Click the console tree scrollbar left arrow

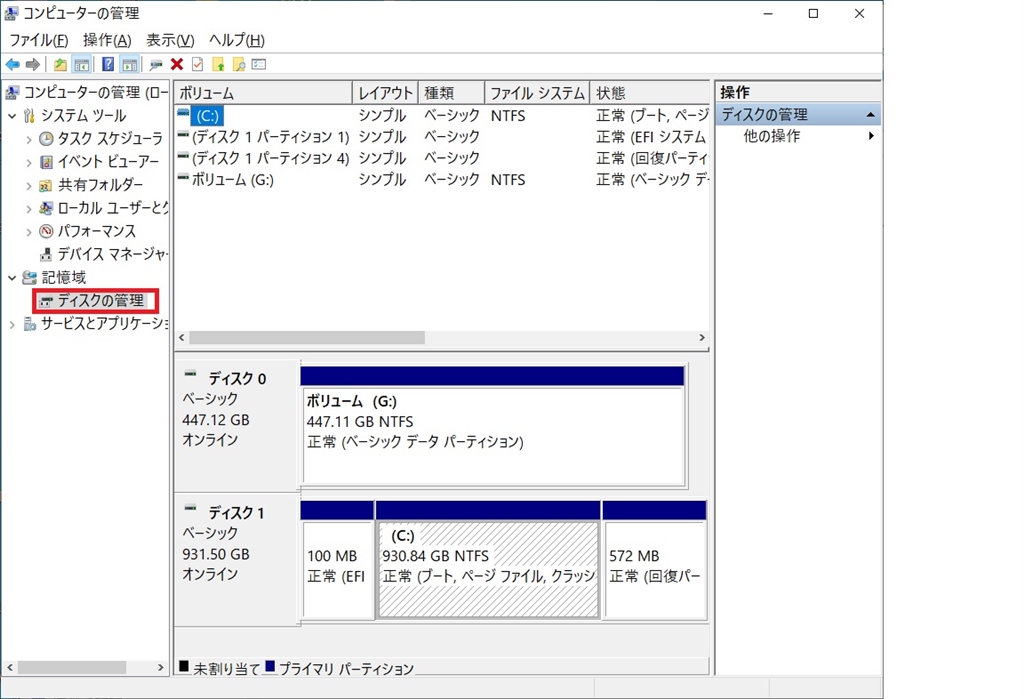coord(10,668)
